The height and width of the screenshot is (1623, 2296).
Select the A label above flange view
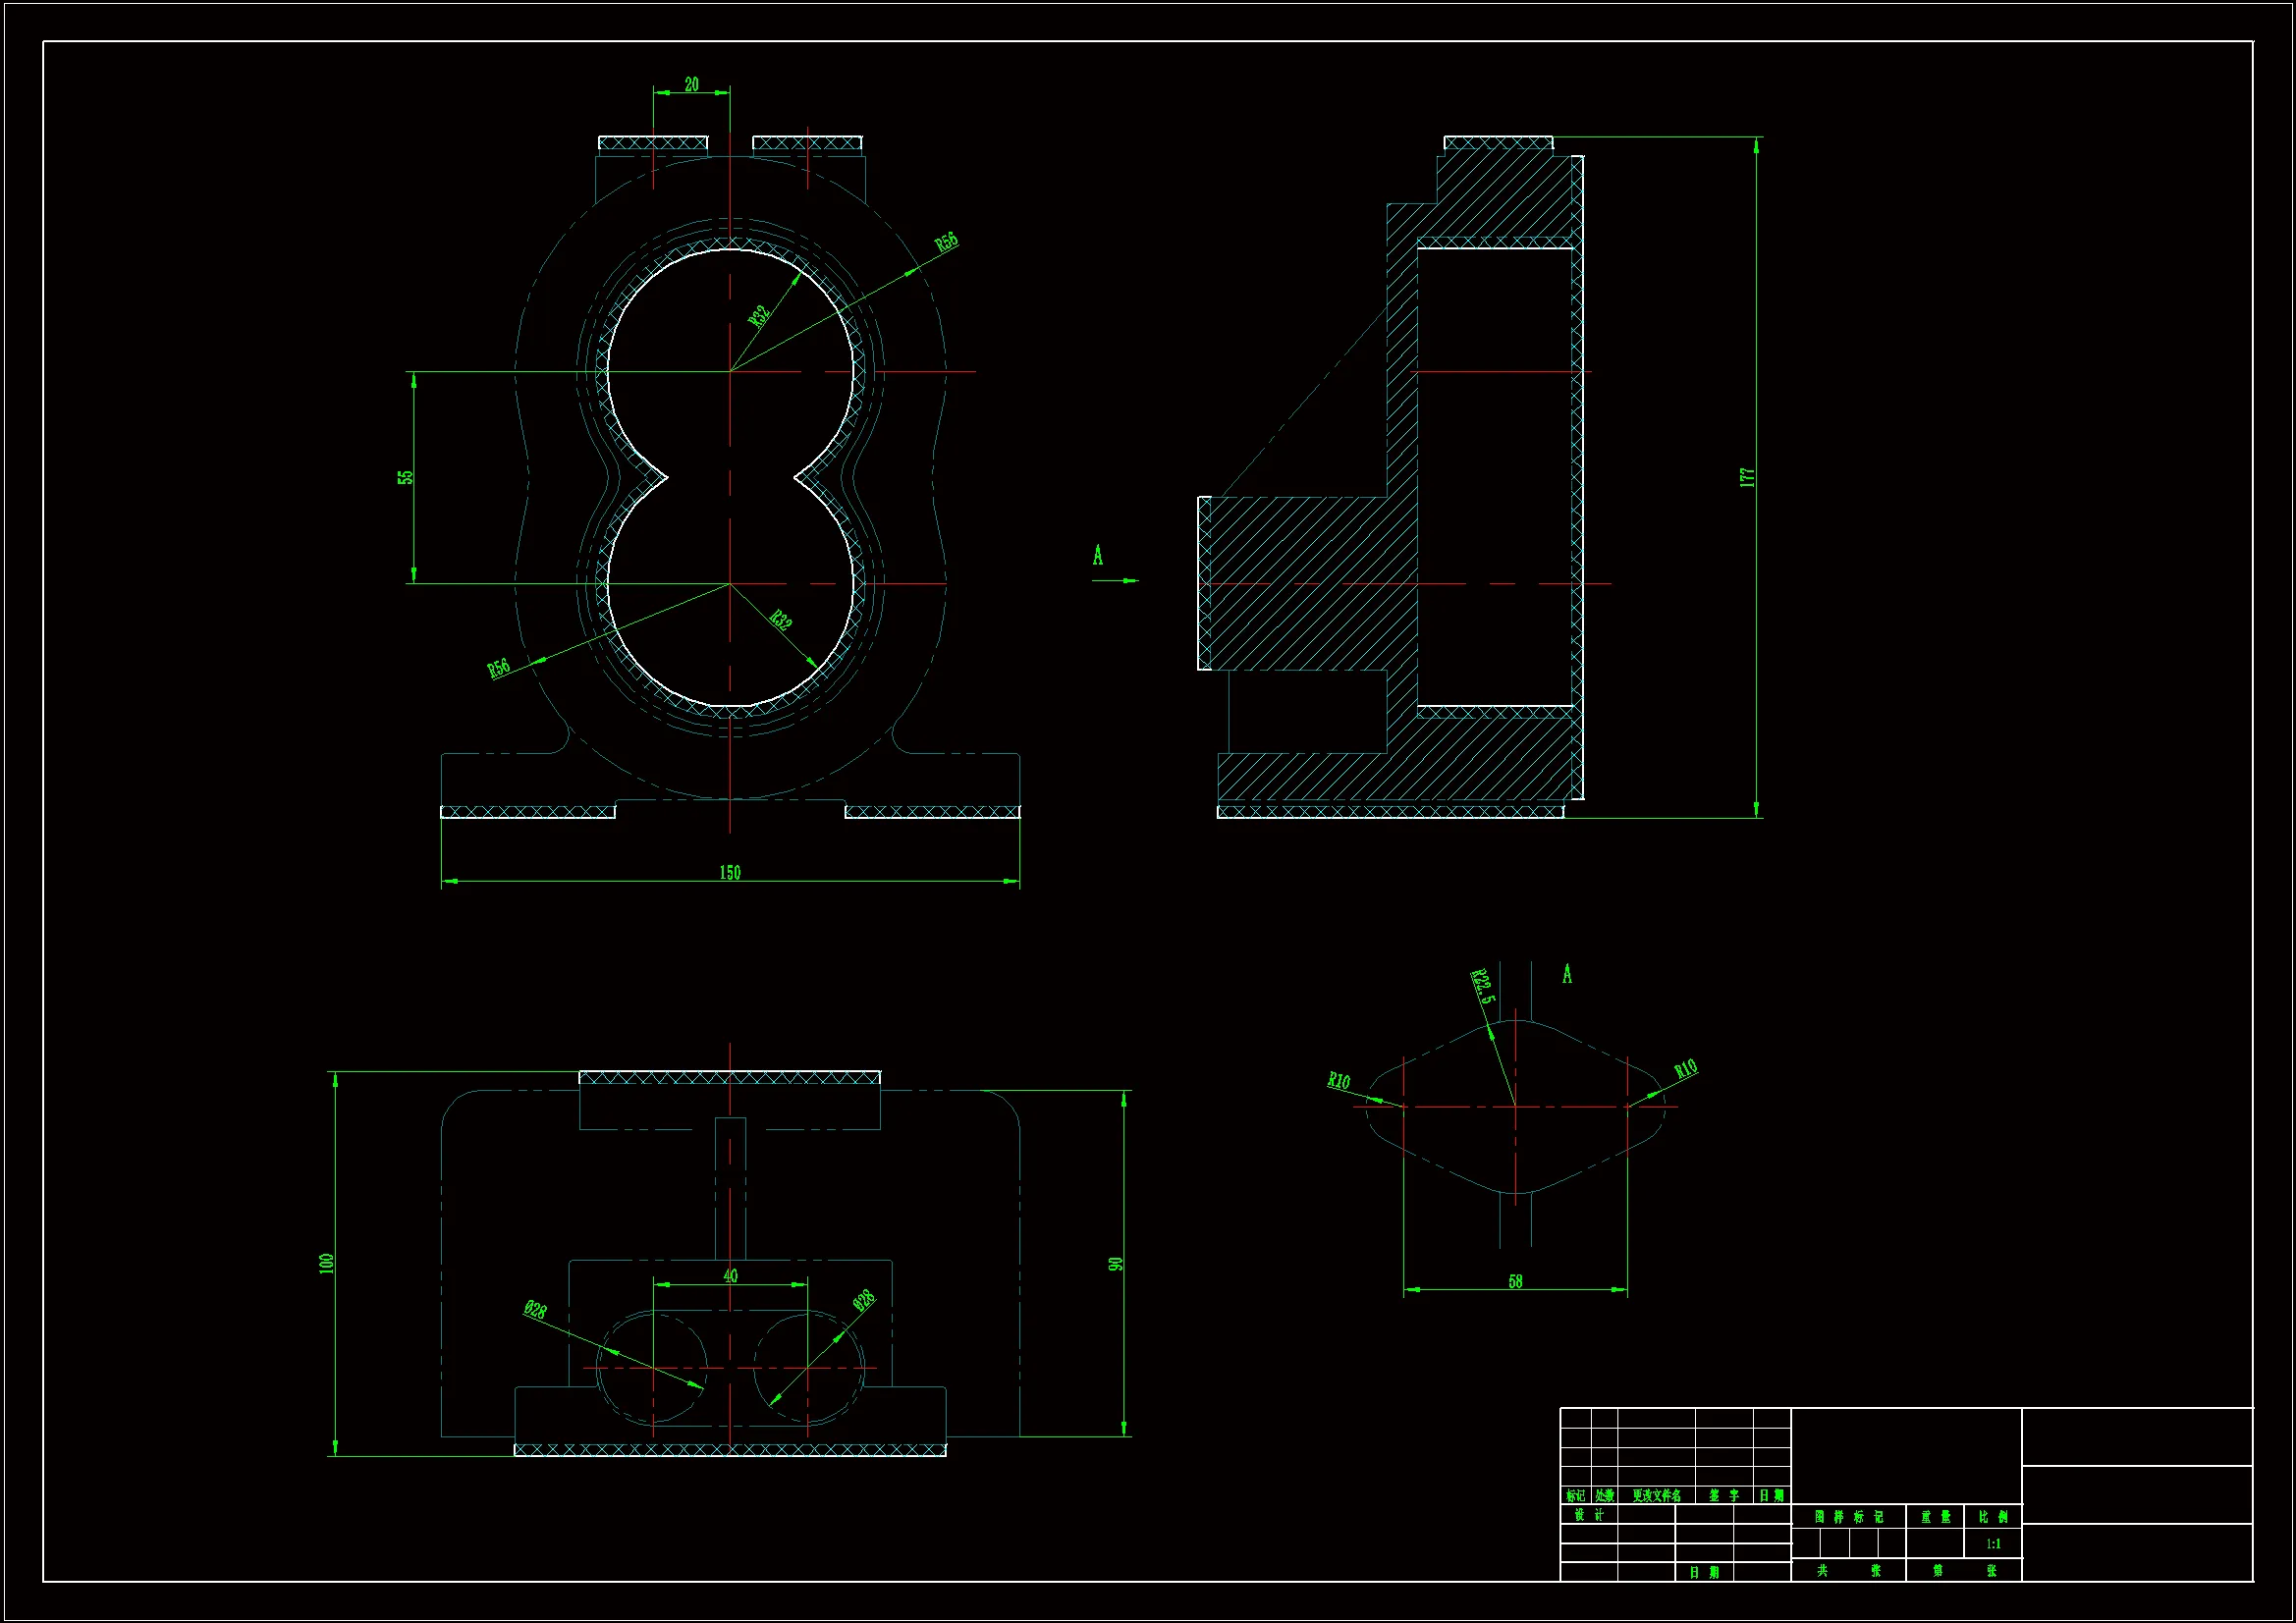point(1567,974)
